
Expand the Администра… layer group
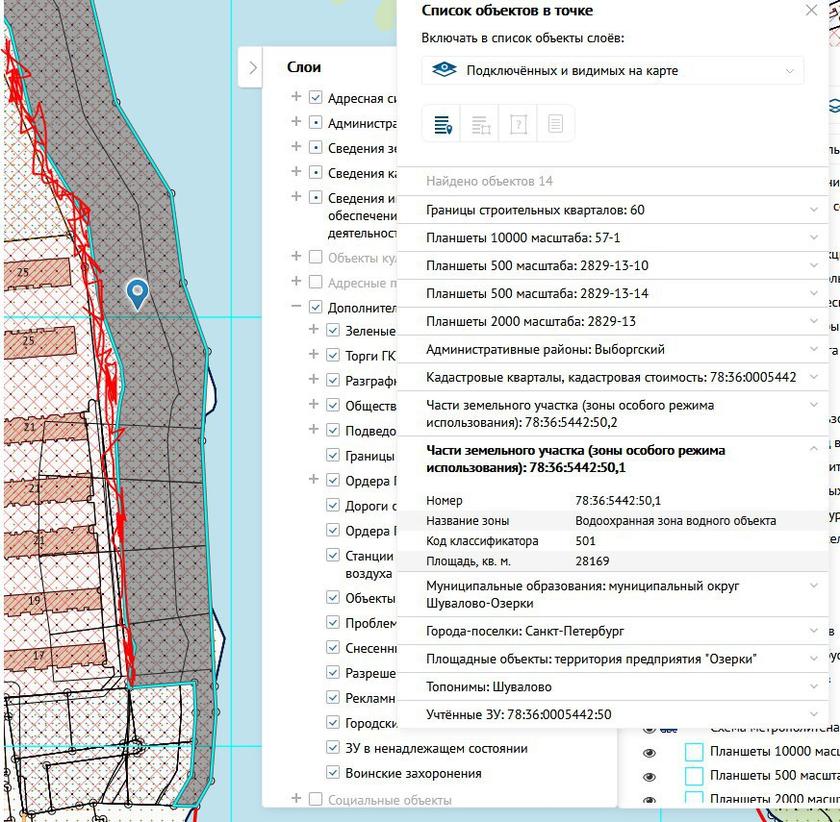point(296,122)
